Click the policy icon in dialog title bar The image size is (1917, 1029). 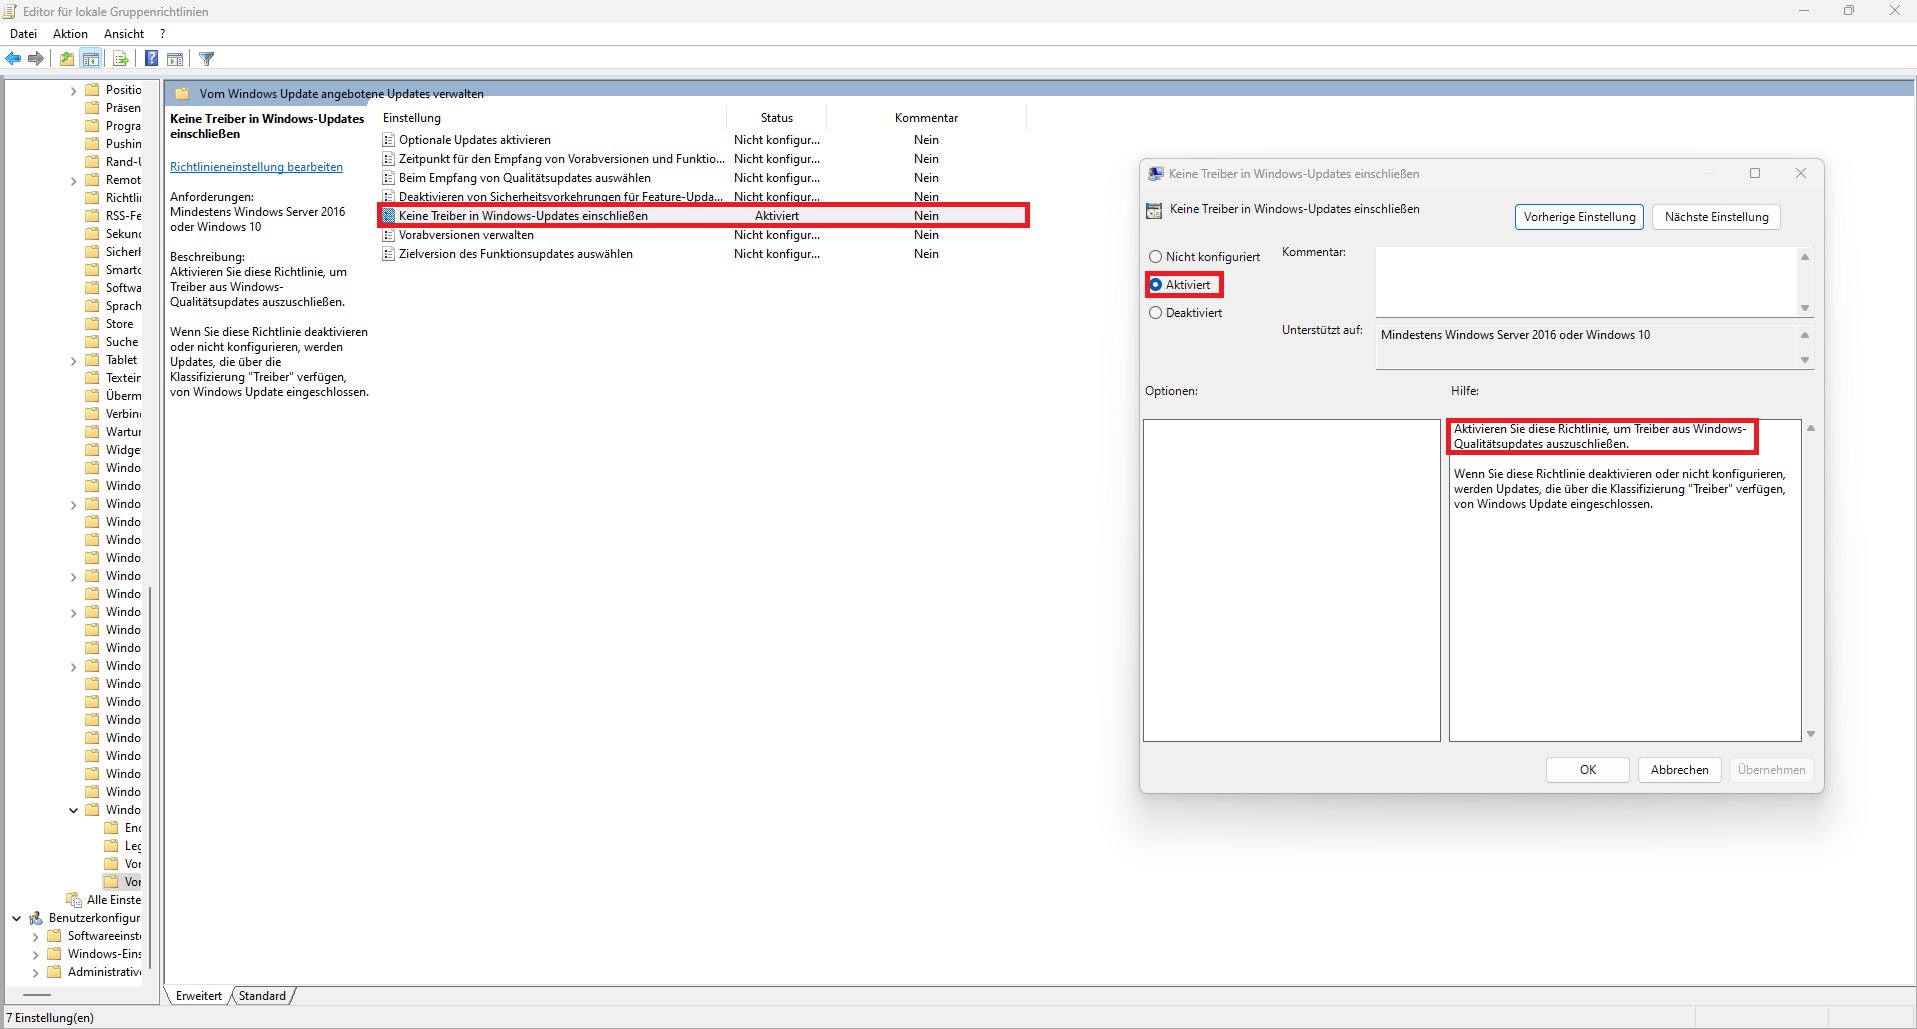point(1156,174)
